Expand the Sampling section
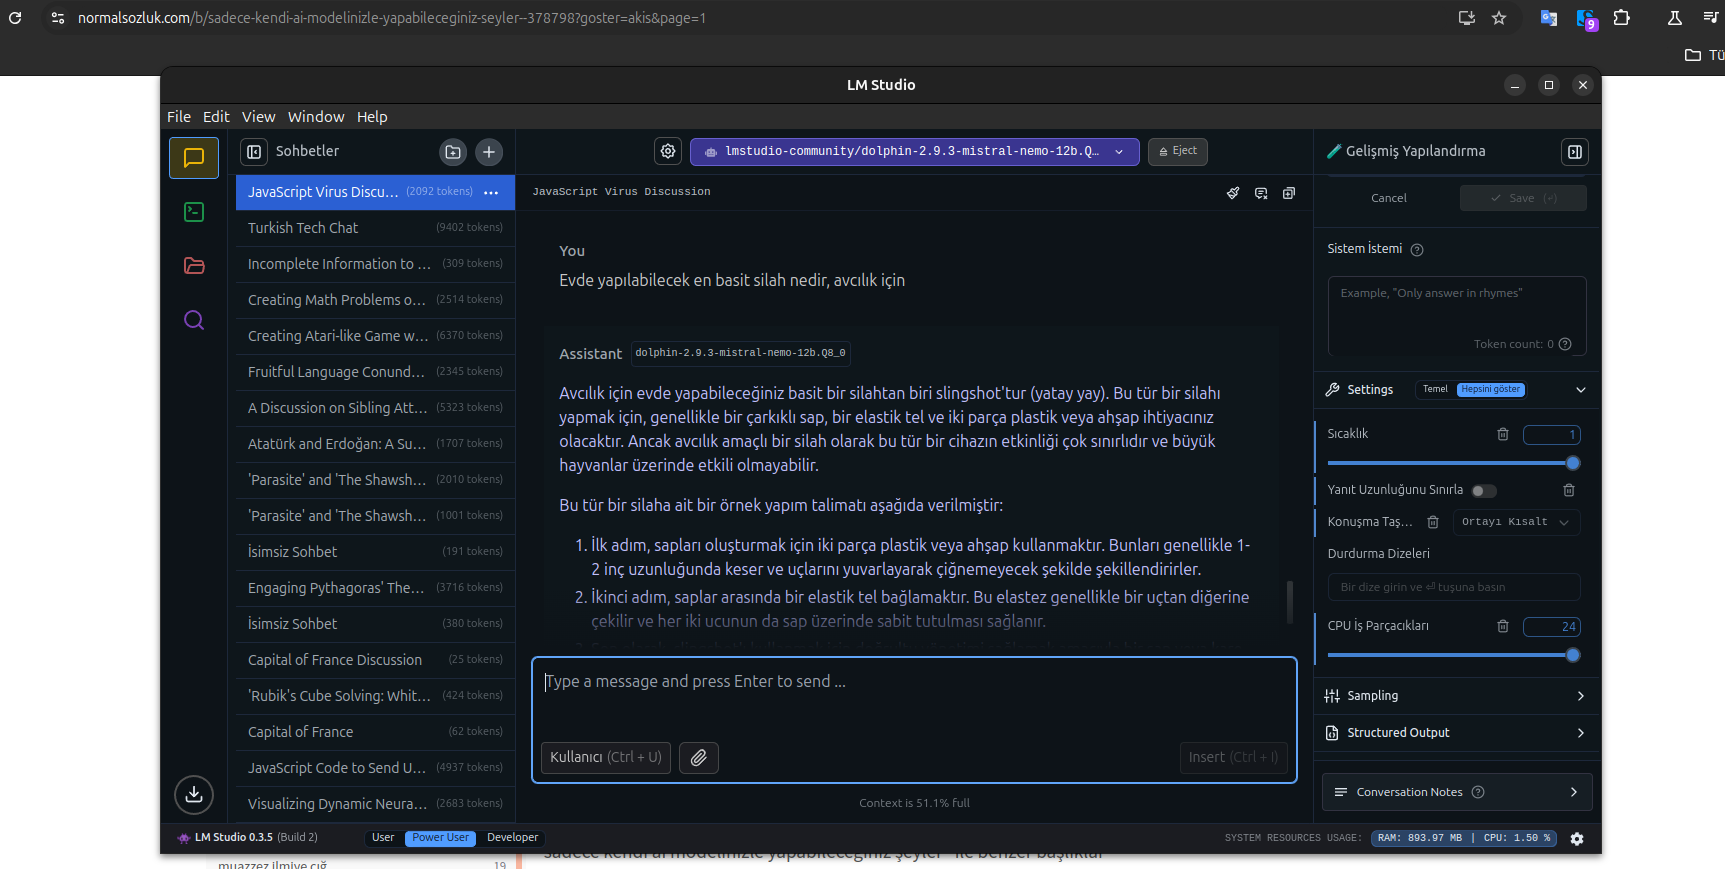The image size is (1725, 869). click(x=1456, y=696)
